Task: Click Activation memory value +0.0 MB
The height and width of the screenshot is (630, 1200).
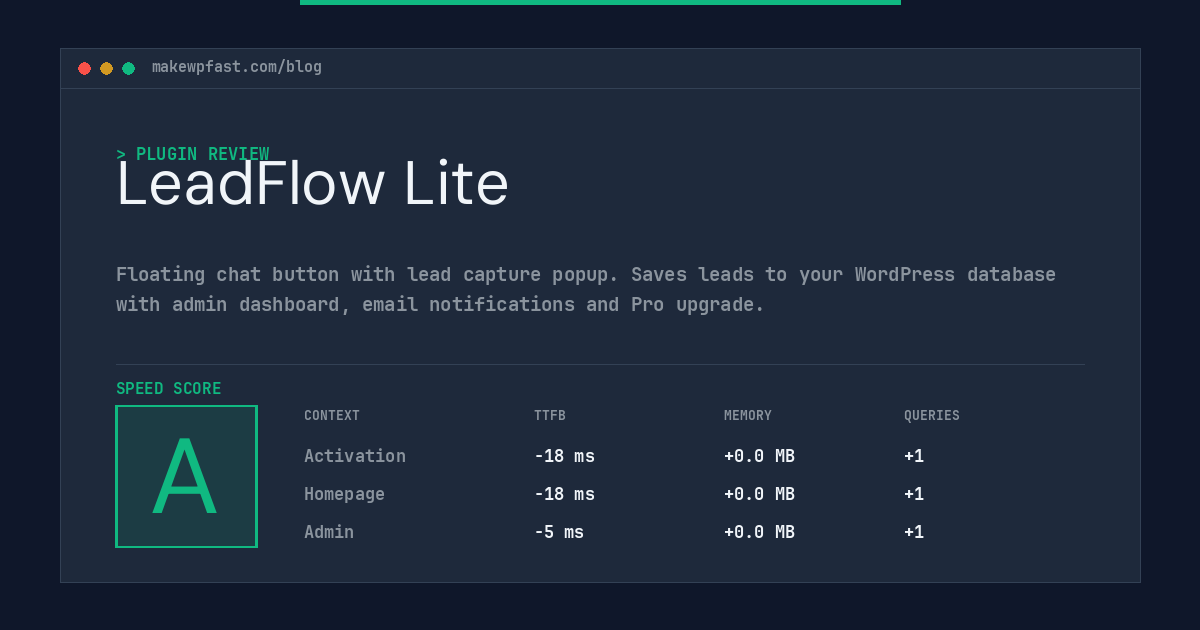Action: pyautogui.click(x=759, y=456)
